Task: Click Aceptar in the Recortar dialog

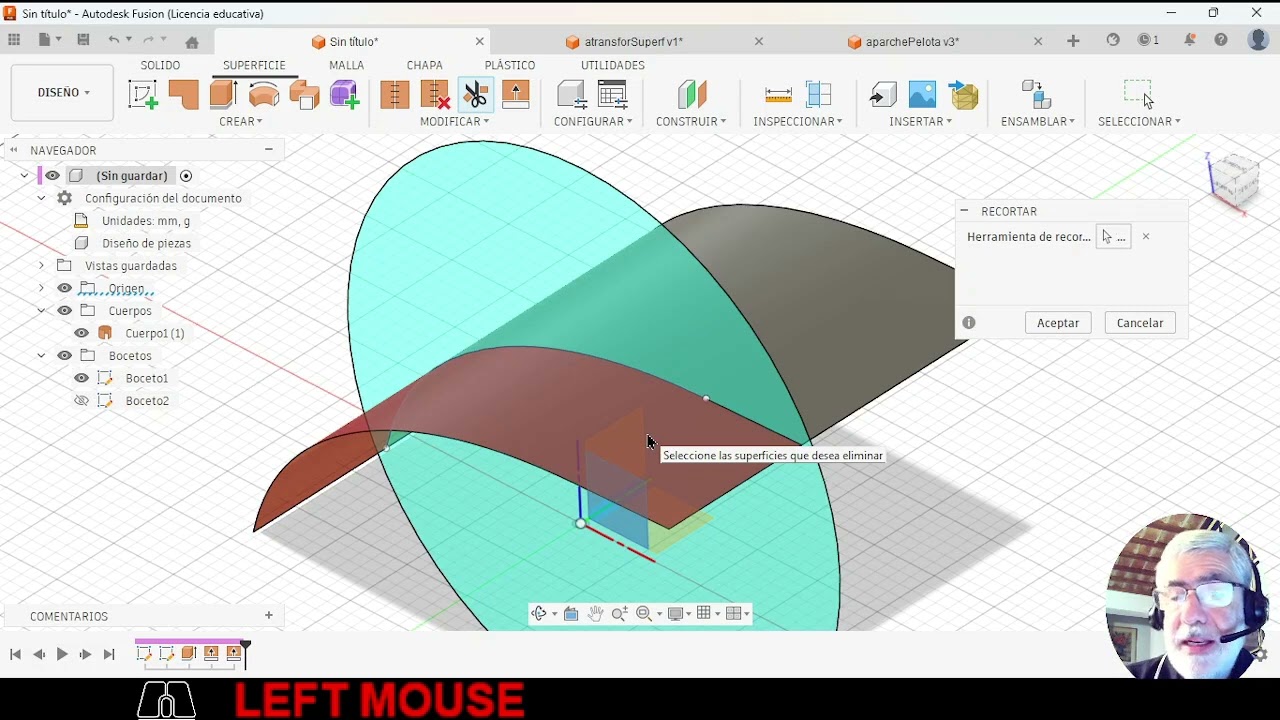Action: pos(1058,323)
